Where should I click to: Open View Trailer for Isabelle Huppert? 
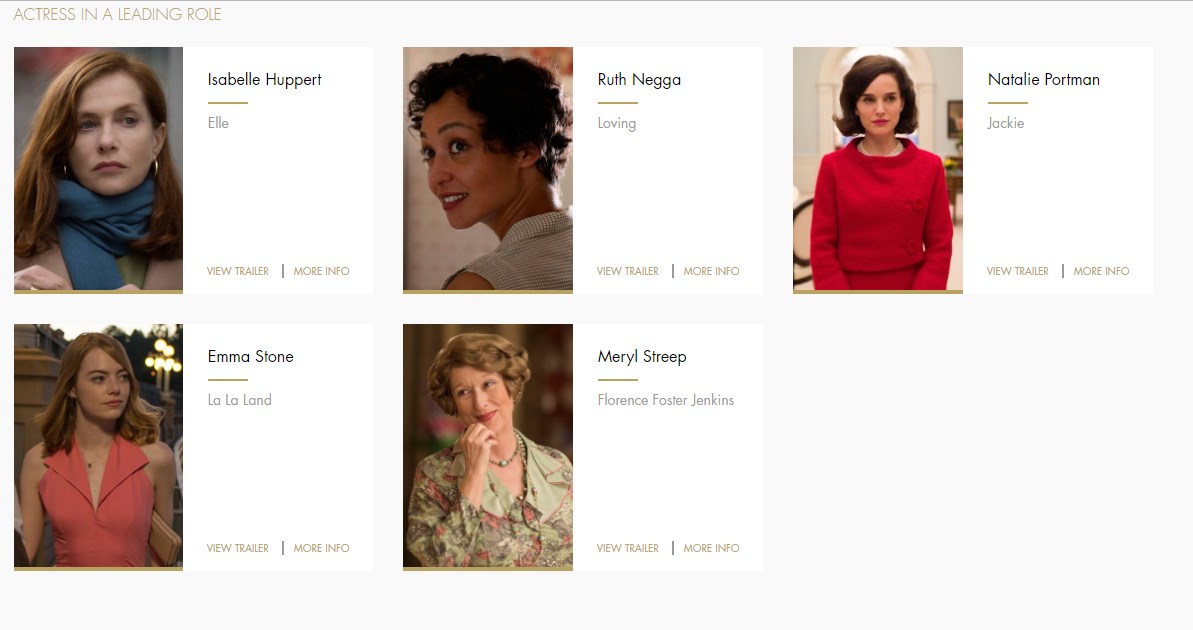click(x=237, y=271)
